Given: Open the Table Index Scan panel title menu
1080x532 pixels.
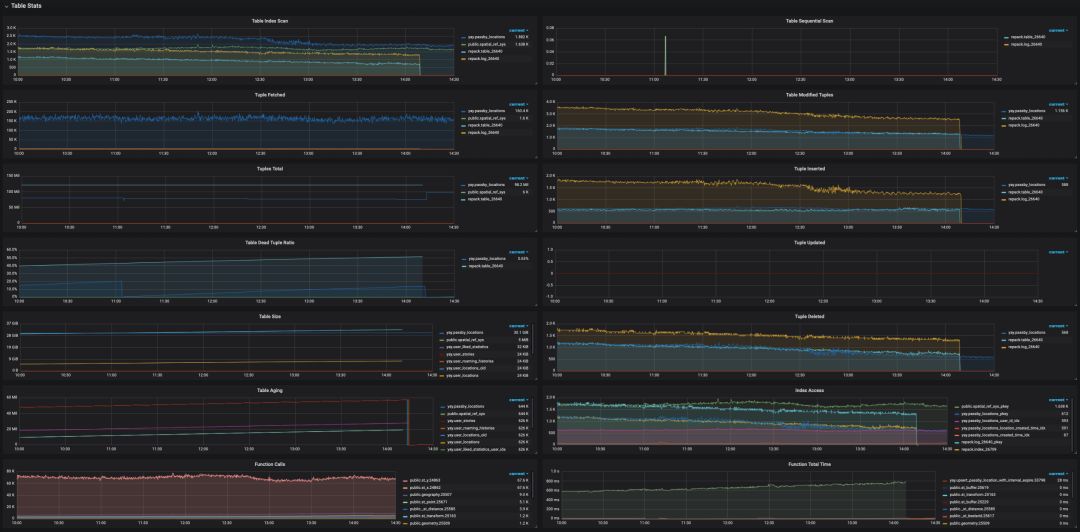Looking at the screenshot, I should click(x=270, y=21).
